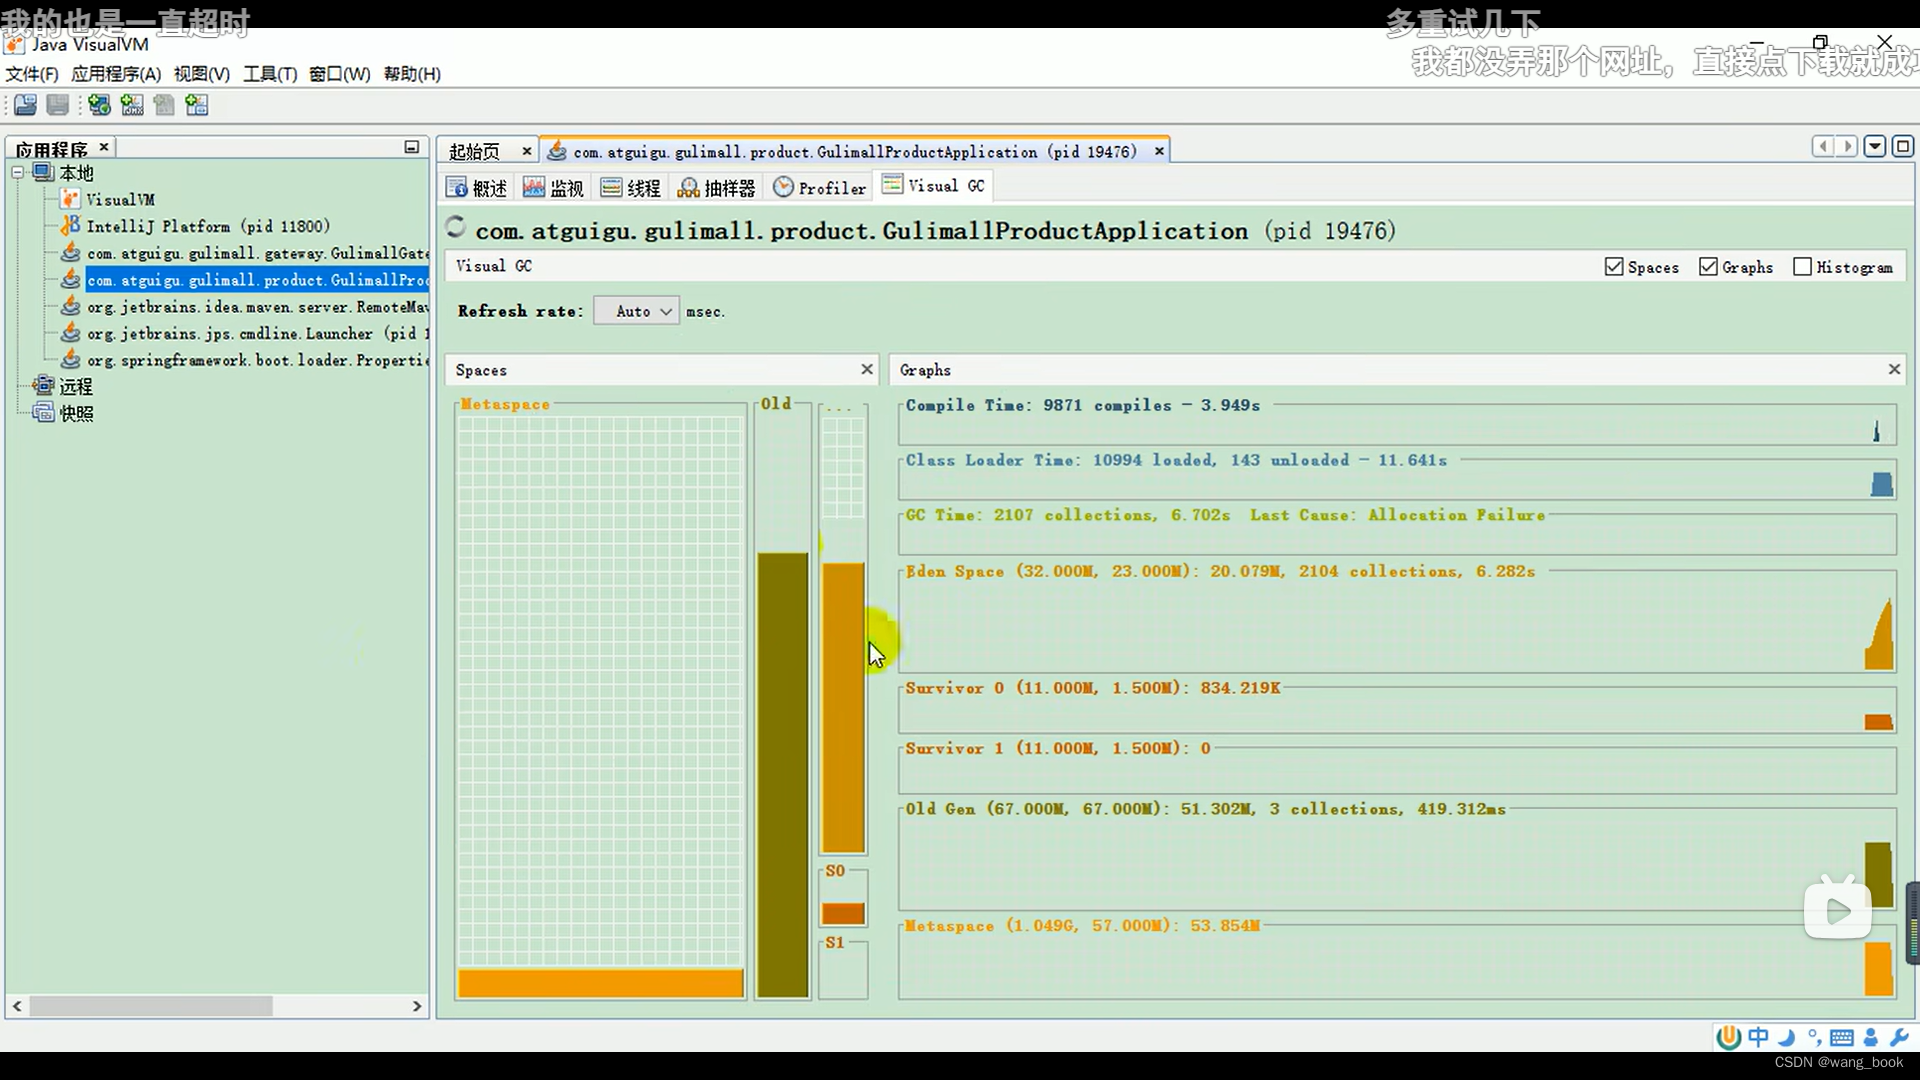Screen dimensions: 1920x1080
Task: Select IntelliJ Platform (pid 11800) entry
Action: (x=208, y=227)
